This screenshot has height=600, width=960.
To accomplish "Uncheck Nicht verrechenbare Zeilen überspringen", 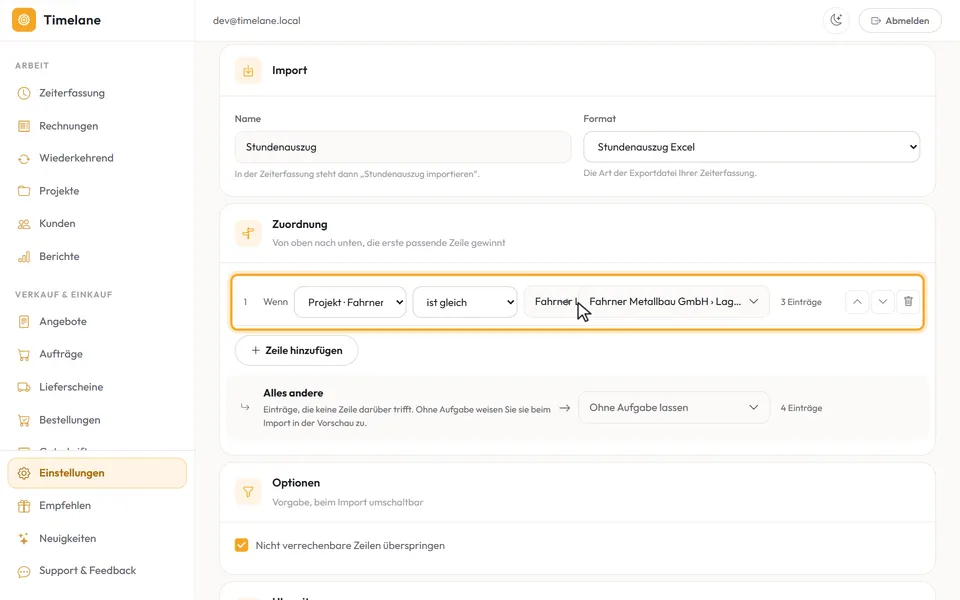I will (x=242, y=545).
